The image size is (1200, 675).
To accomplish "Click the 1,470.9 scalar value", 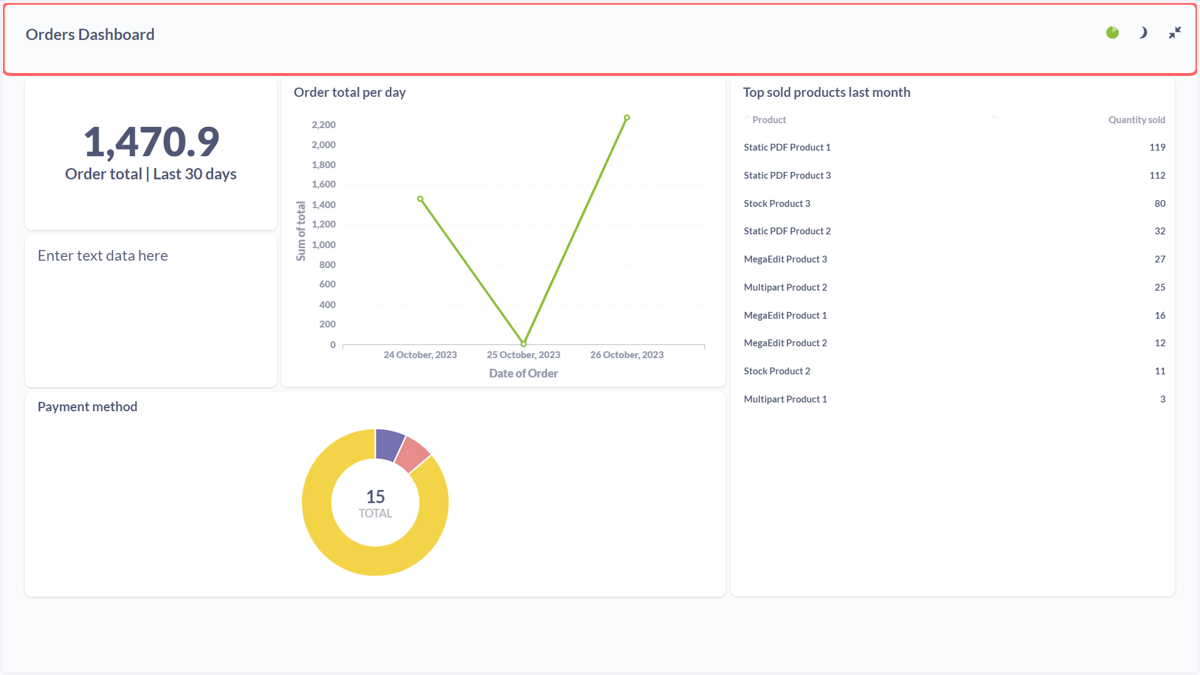I will [x=151, y=141].
